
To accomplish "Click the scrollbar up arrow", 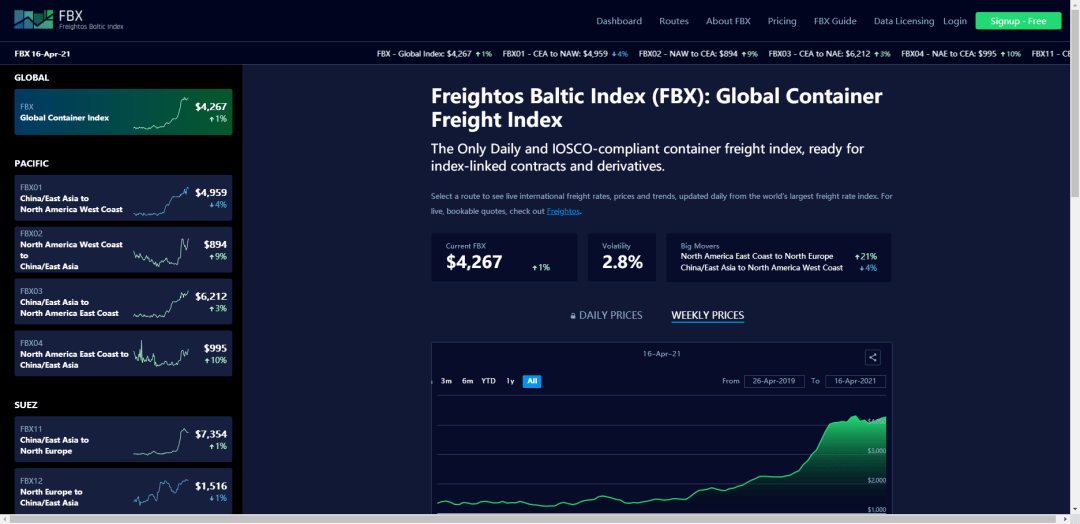I will (x=1074, y=4).
